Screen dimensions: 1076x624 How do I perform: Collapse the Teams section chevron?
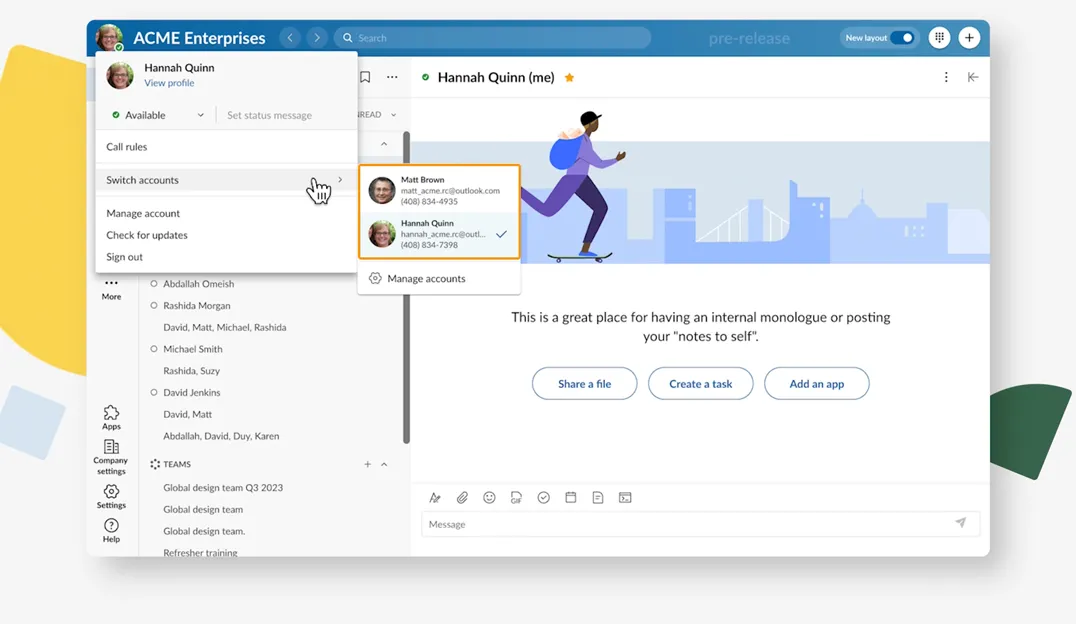(384, 464)
